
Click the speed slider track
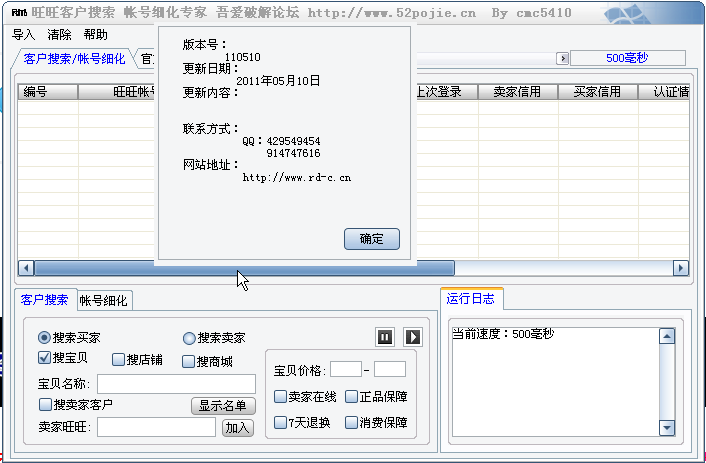[486, 59]
